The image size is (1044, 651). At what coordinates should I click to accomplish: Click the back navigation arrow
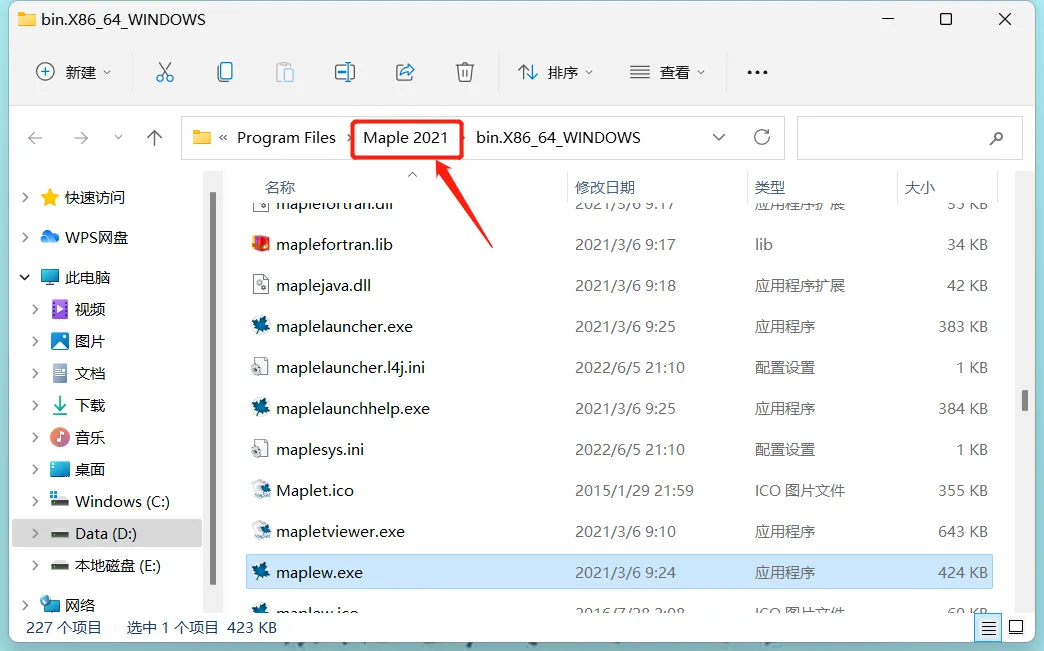[34, 137]
